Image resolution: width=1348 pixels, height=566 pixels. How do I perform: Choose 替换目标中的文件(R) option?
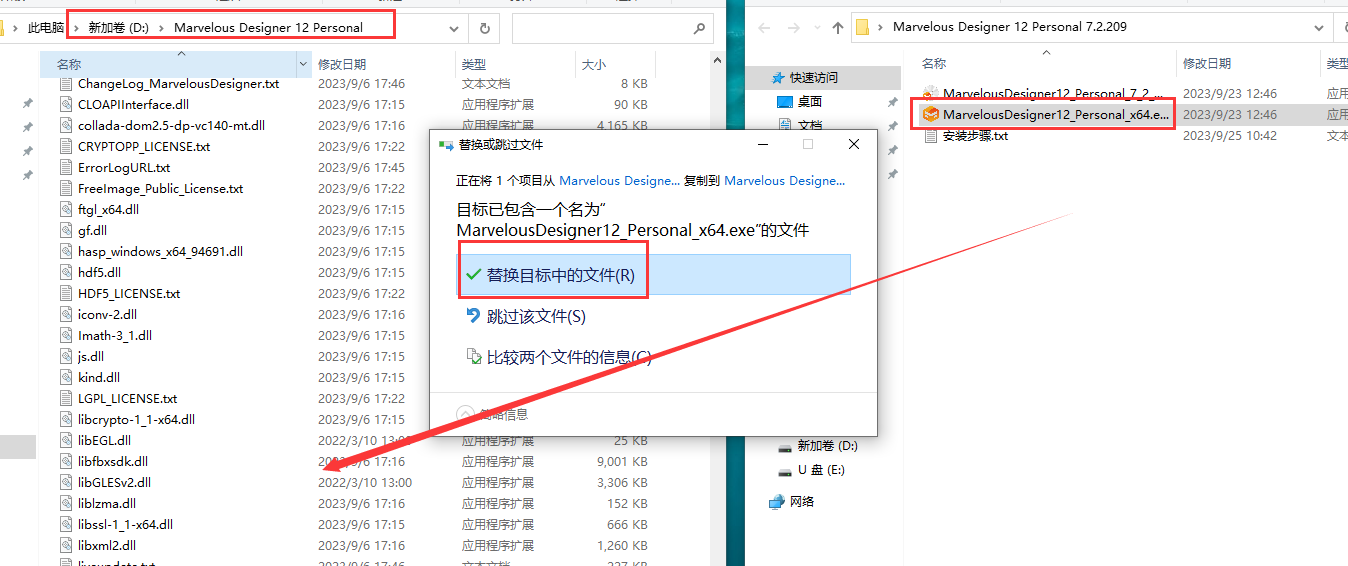[x=655, y=275]
